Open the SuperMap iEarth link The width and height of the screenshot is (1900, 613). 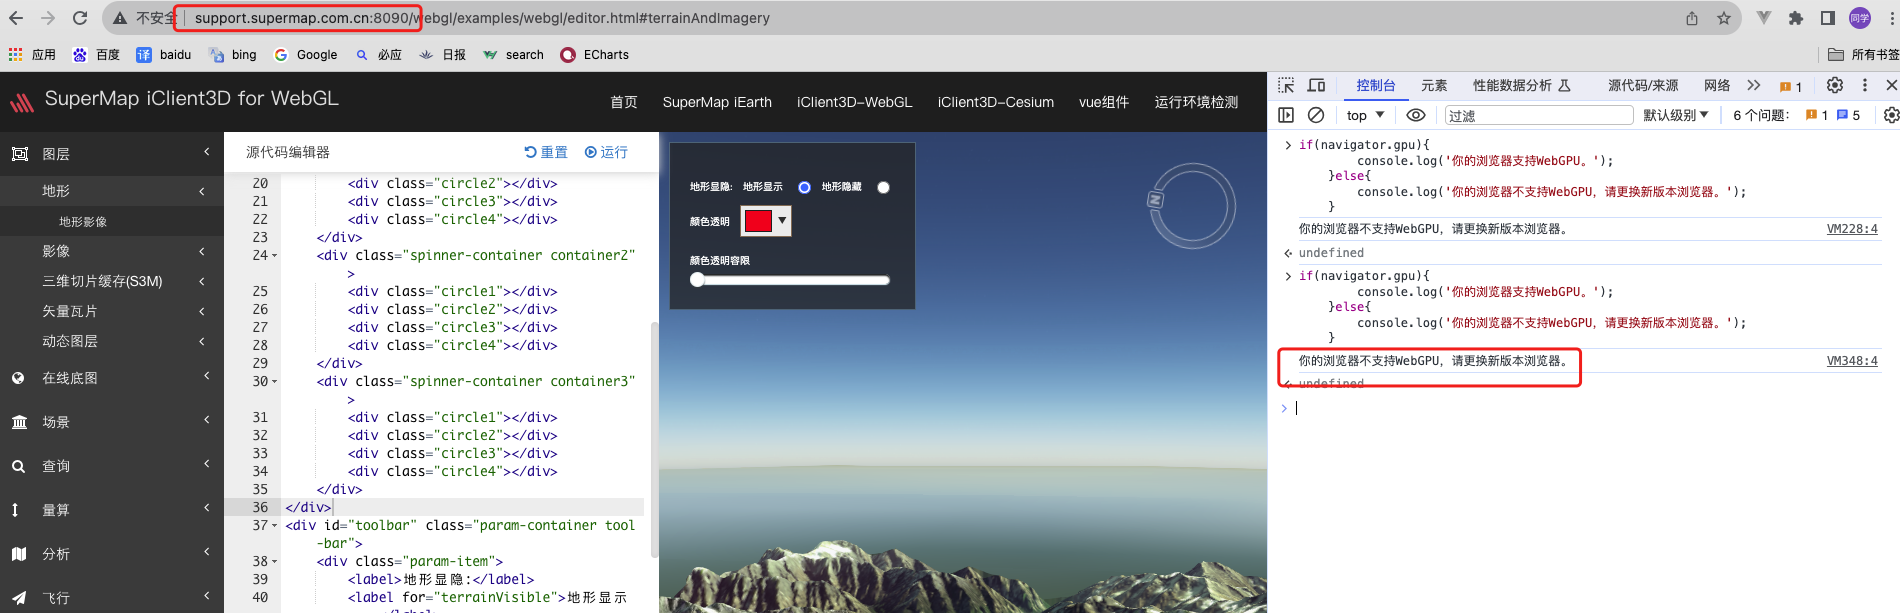click(x=717, y=102)
